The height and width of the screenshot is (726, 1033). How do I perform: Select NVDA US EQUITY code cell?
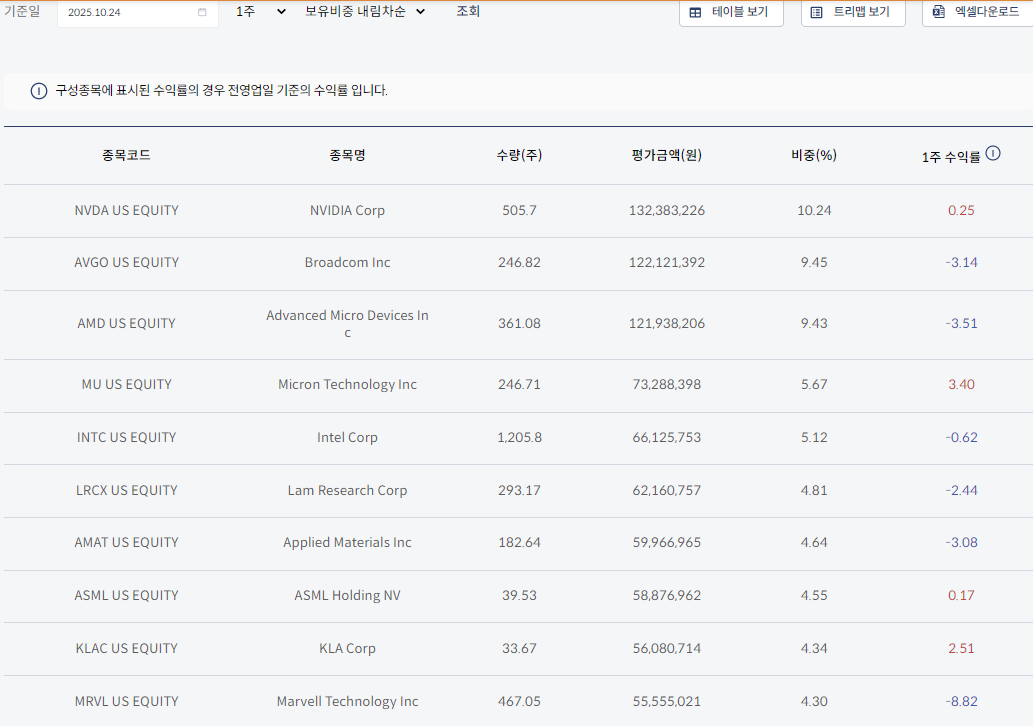[x=126, y=211]
